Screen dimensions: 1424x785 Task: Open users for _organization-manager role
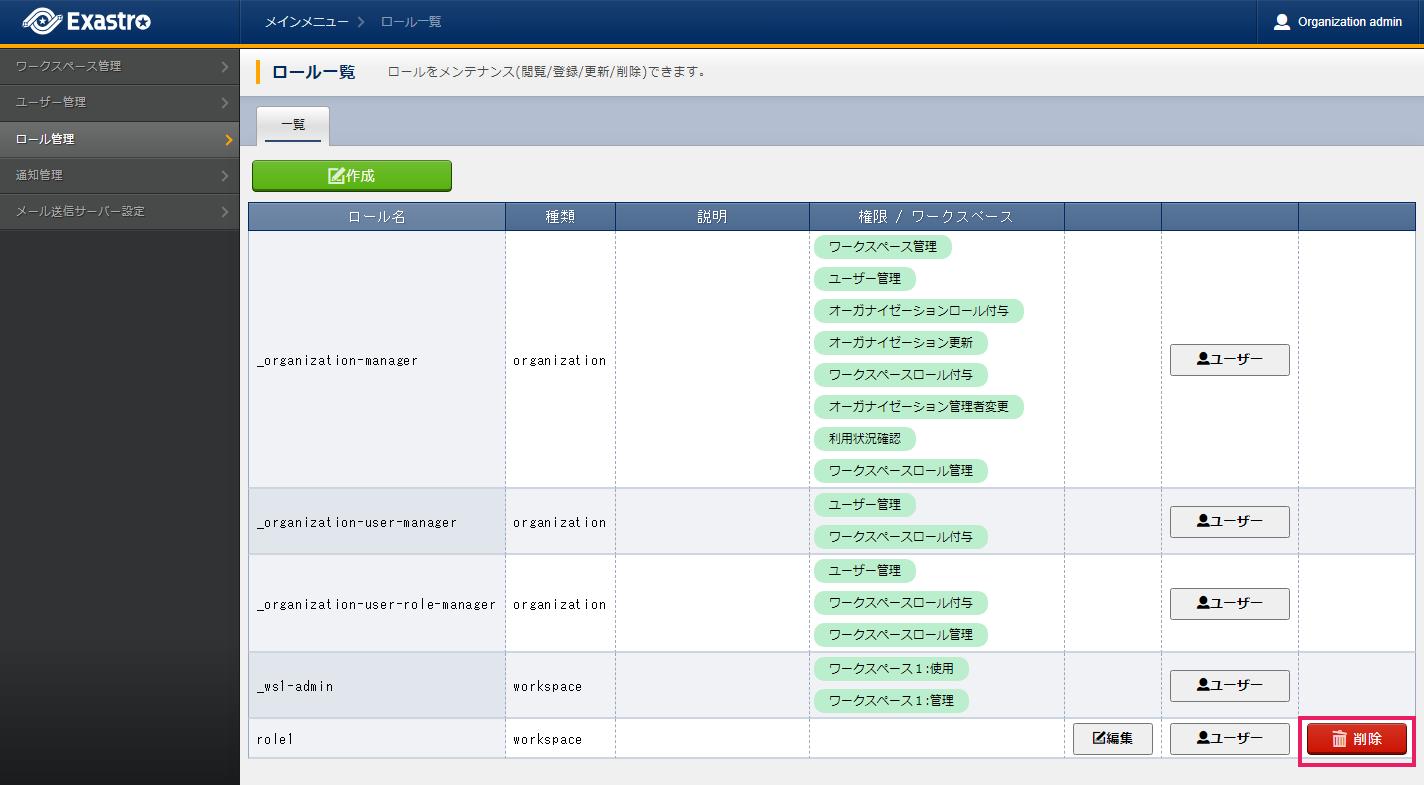click(1229, 360)
